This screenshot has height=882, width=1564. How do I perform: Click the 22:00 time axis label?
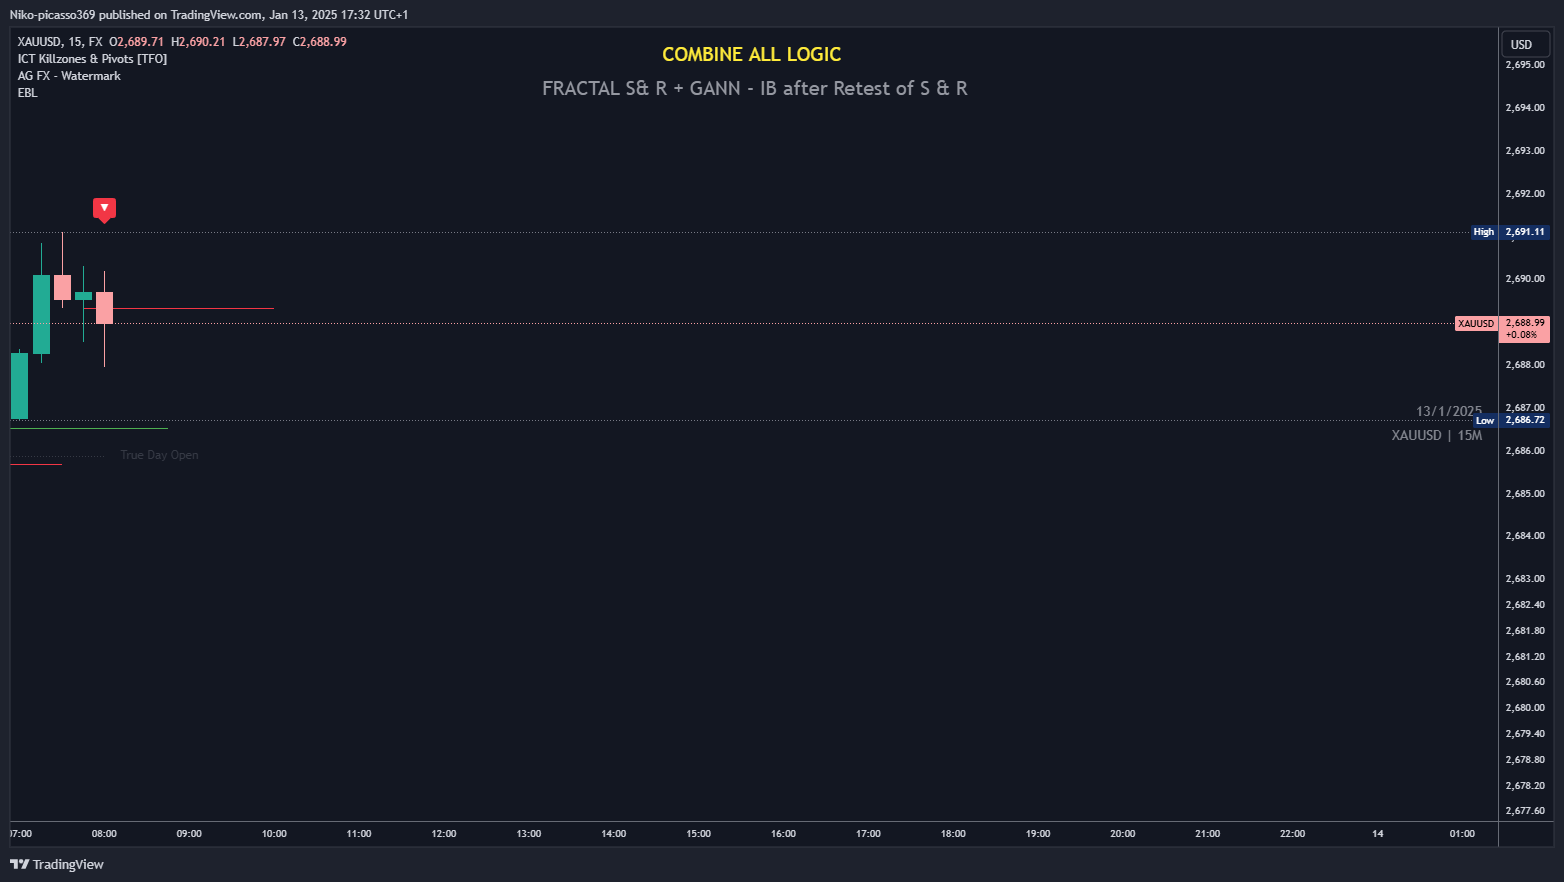(x=1293, y=833)
